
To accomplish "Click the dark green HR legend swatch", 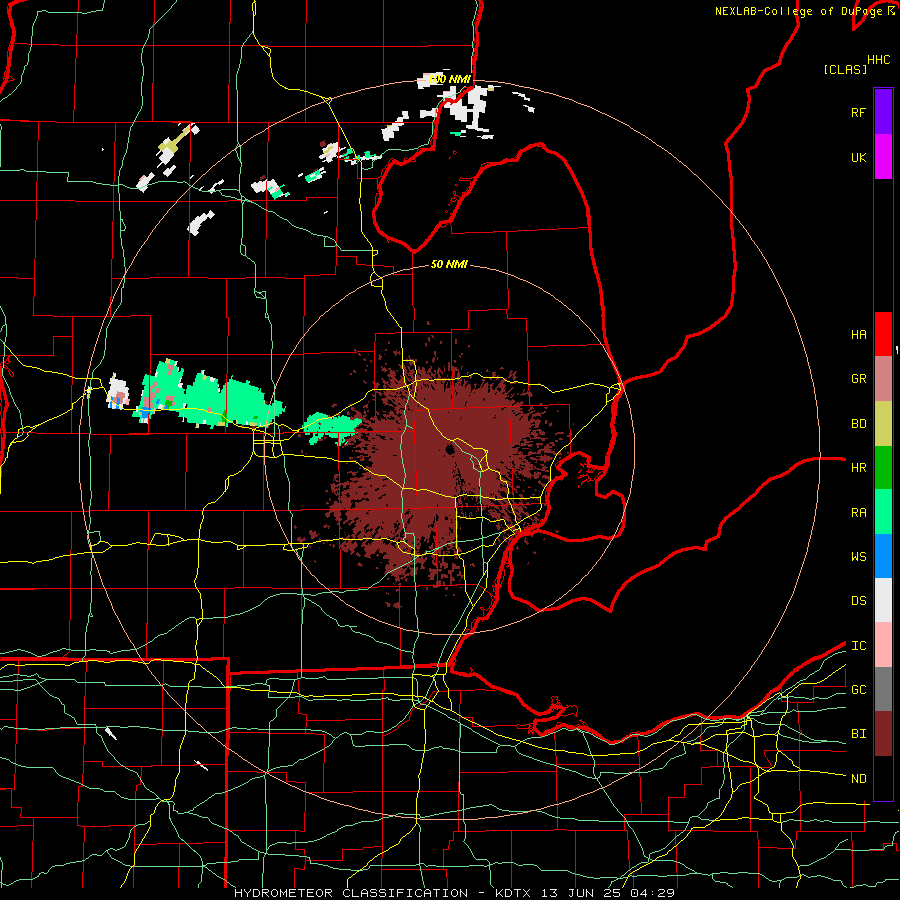I will (x=883, y=468).
